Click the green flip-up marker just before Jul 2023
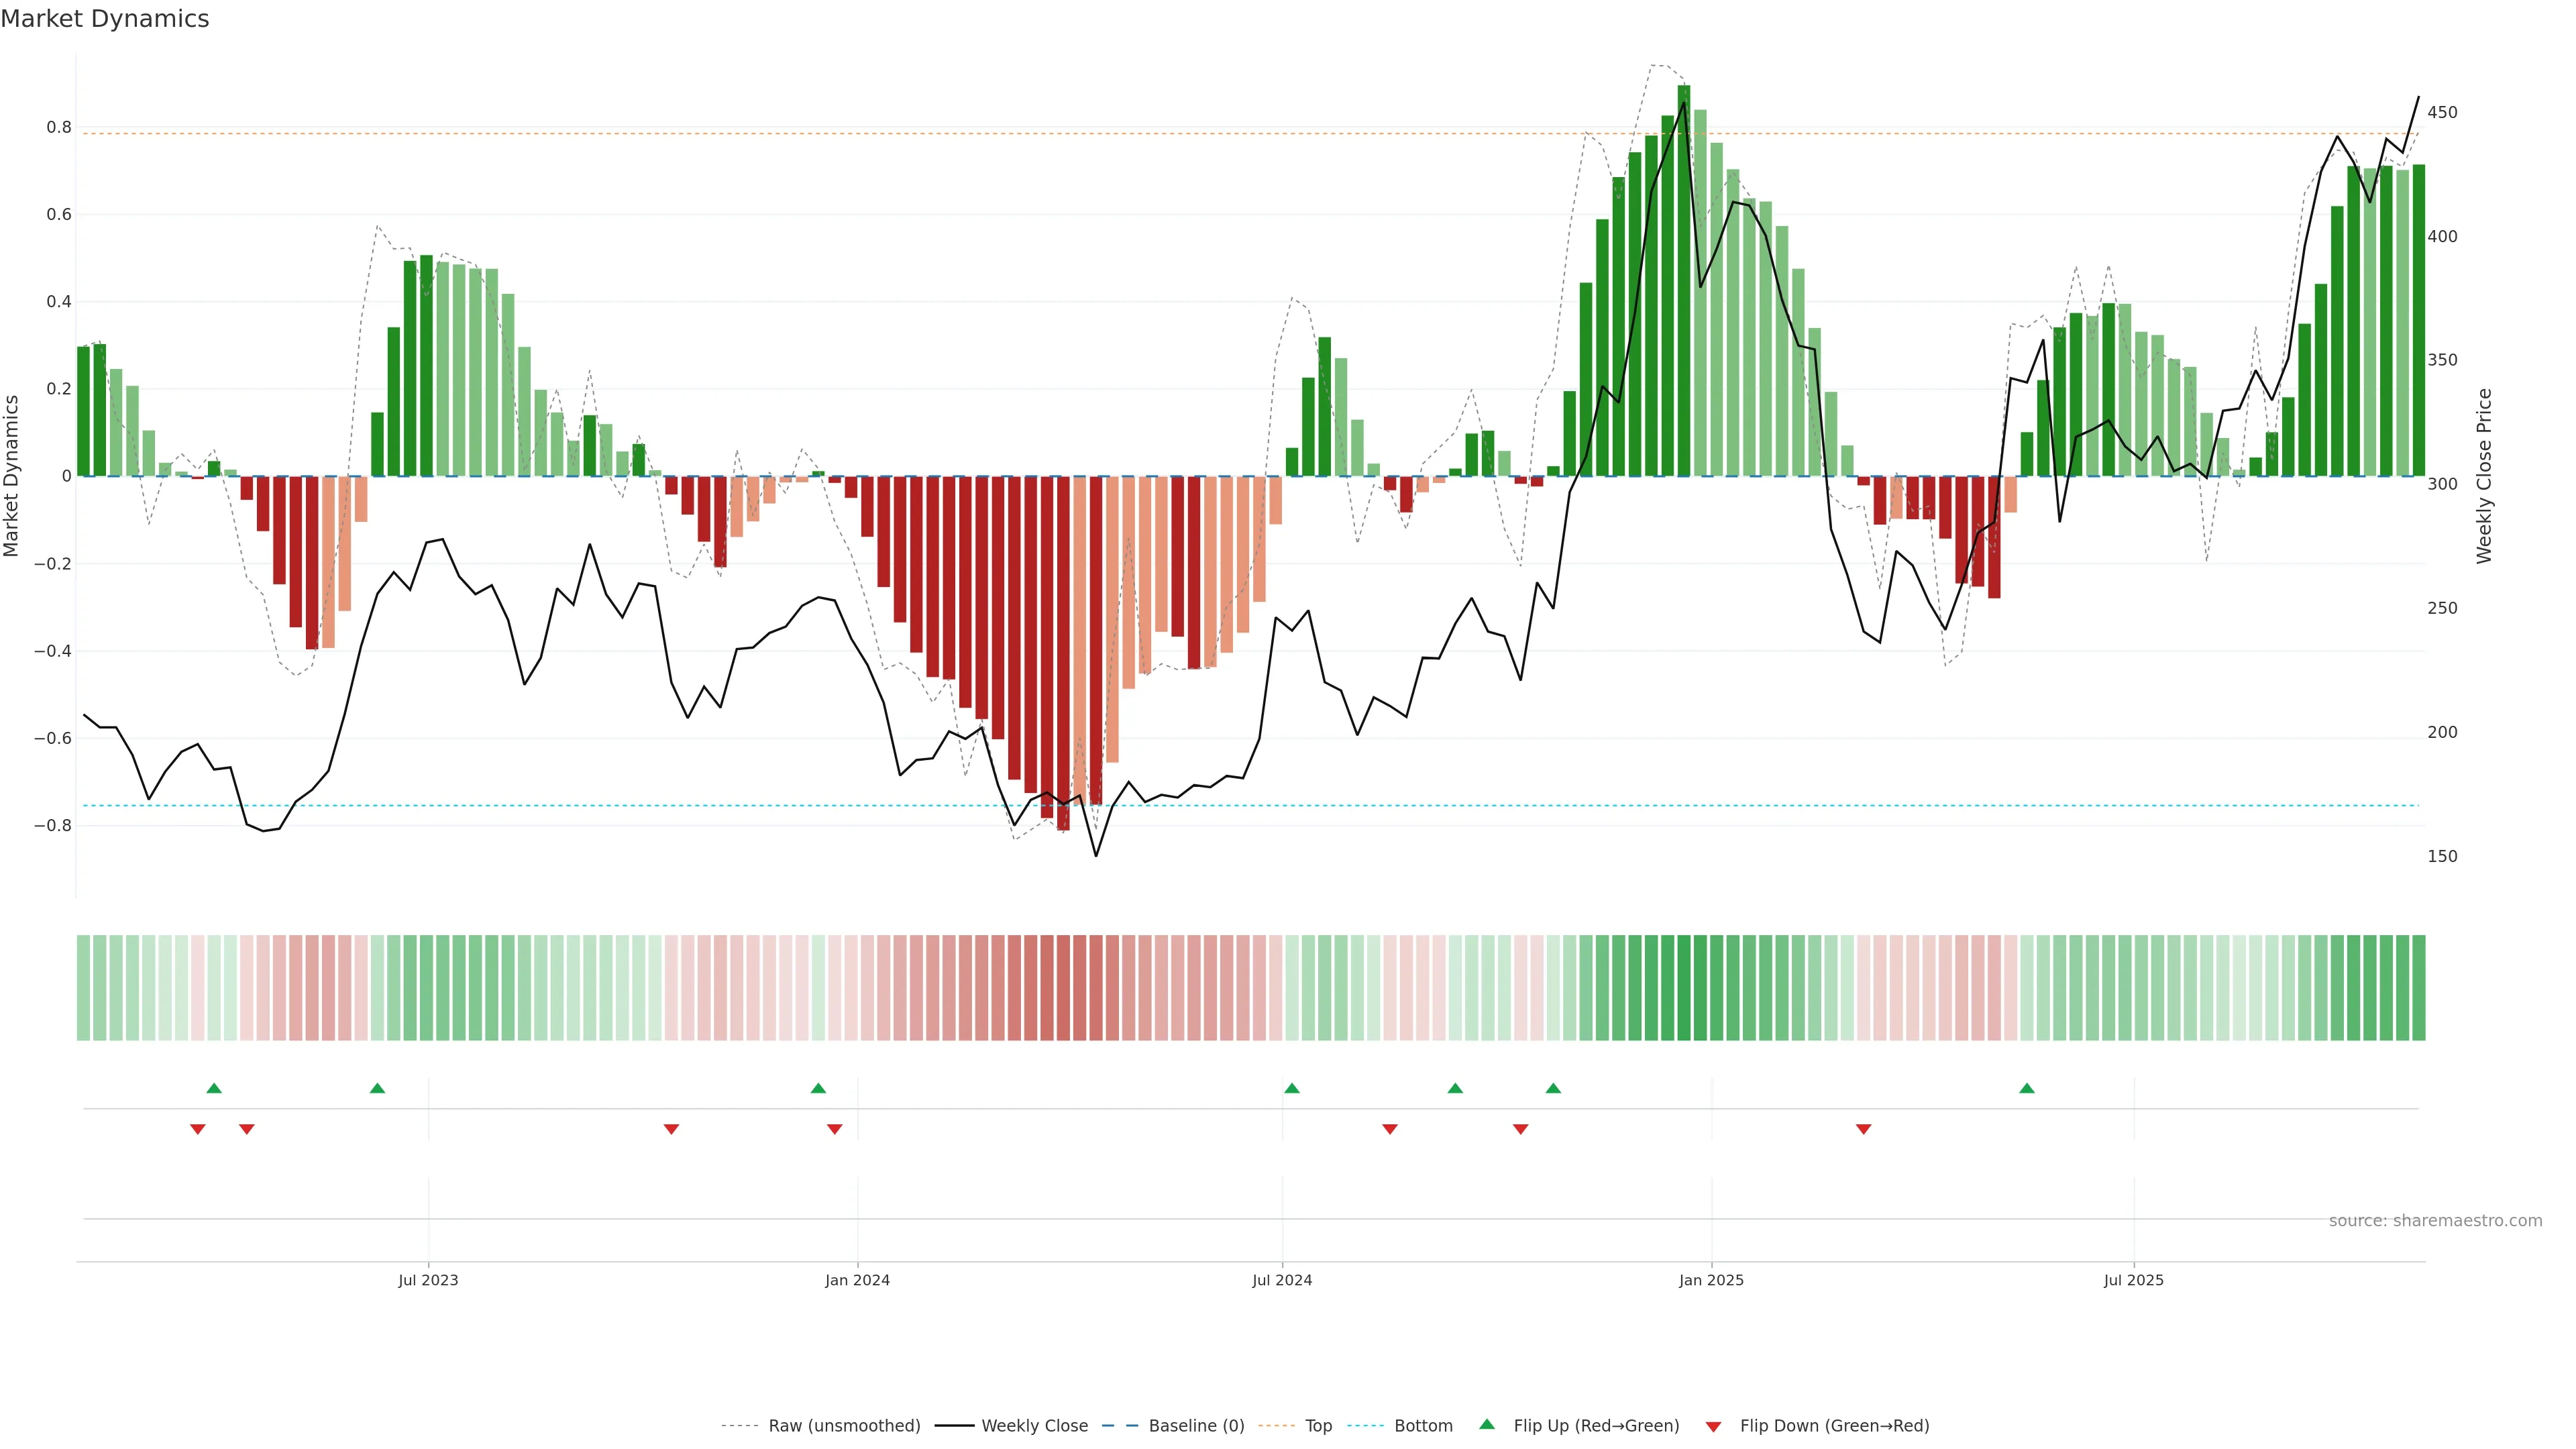The image size is (2576, 1449). (377, 1088)
